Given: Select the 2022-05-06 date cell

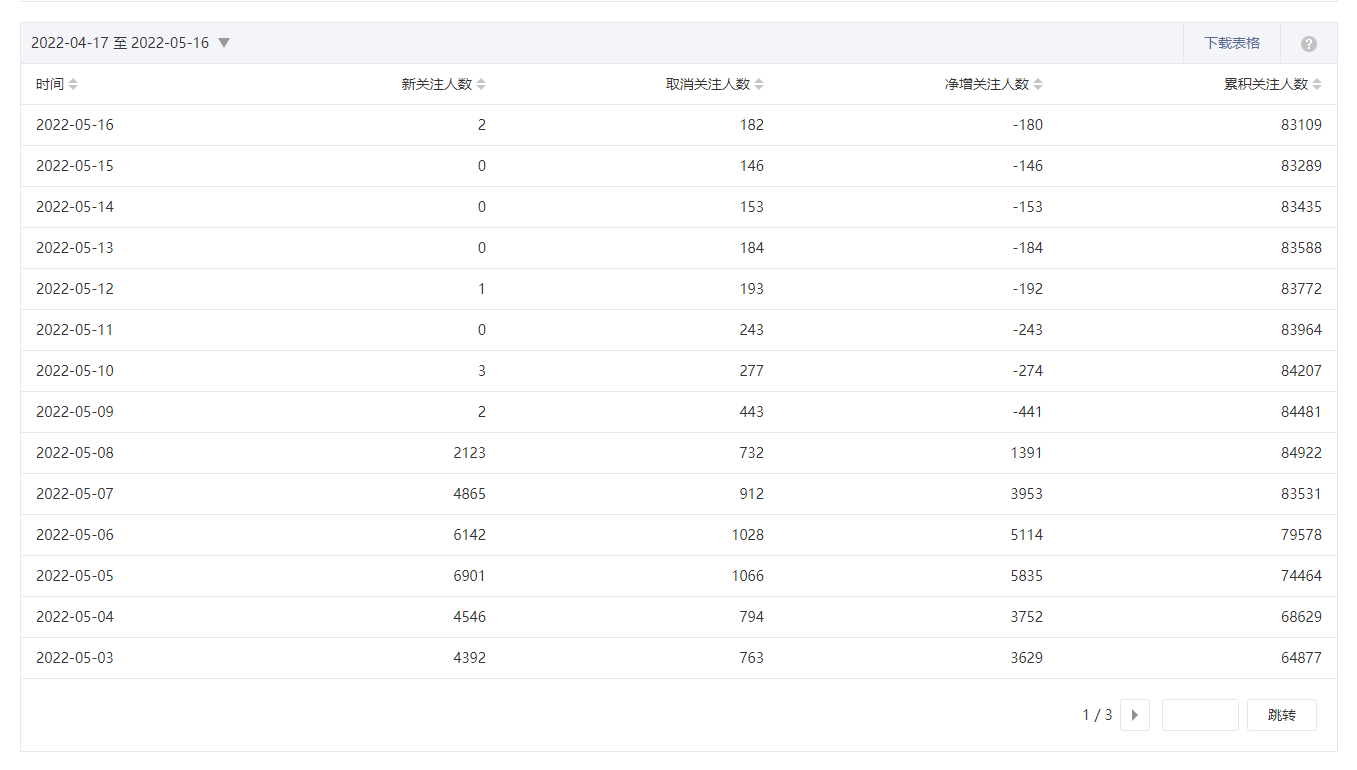Looking at the screenshot, I should tap(75, 535).
